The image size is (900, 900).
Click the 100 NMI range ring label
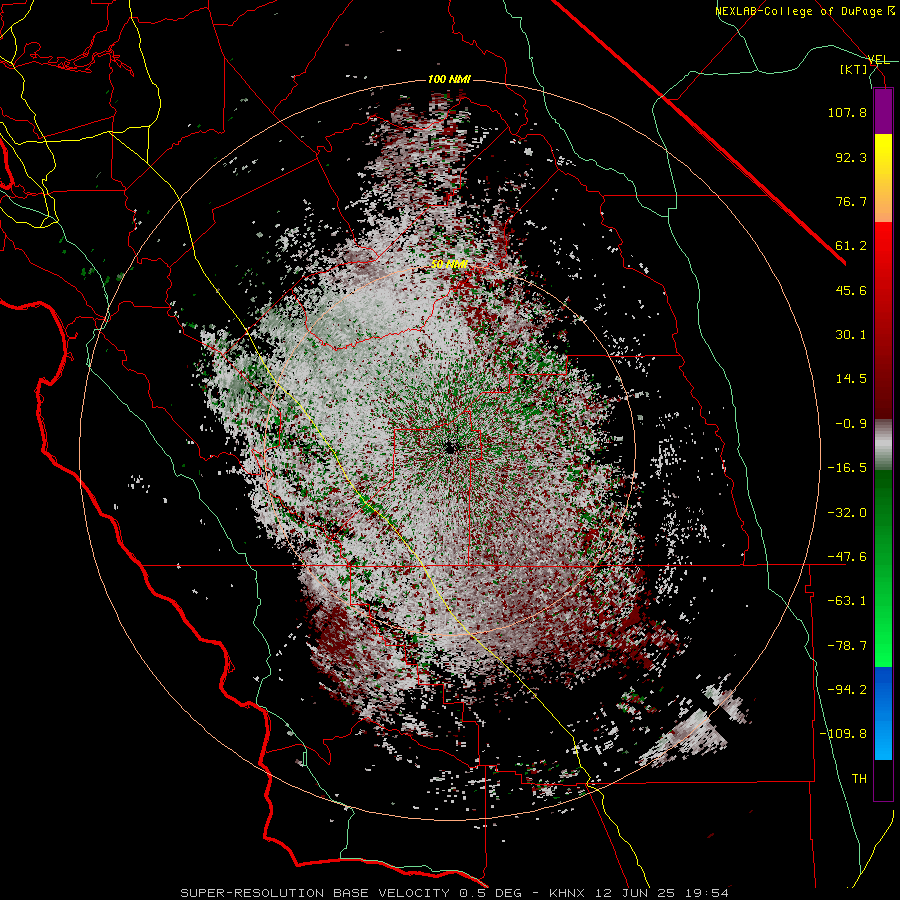449,79
